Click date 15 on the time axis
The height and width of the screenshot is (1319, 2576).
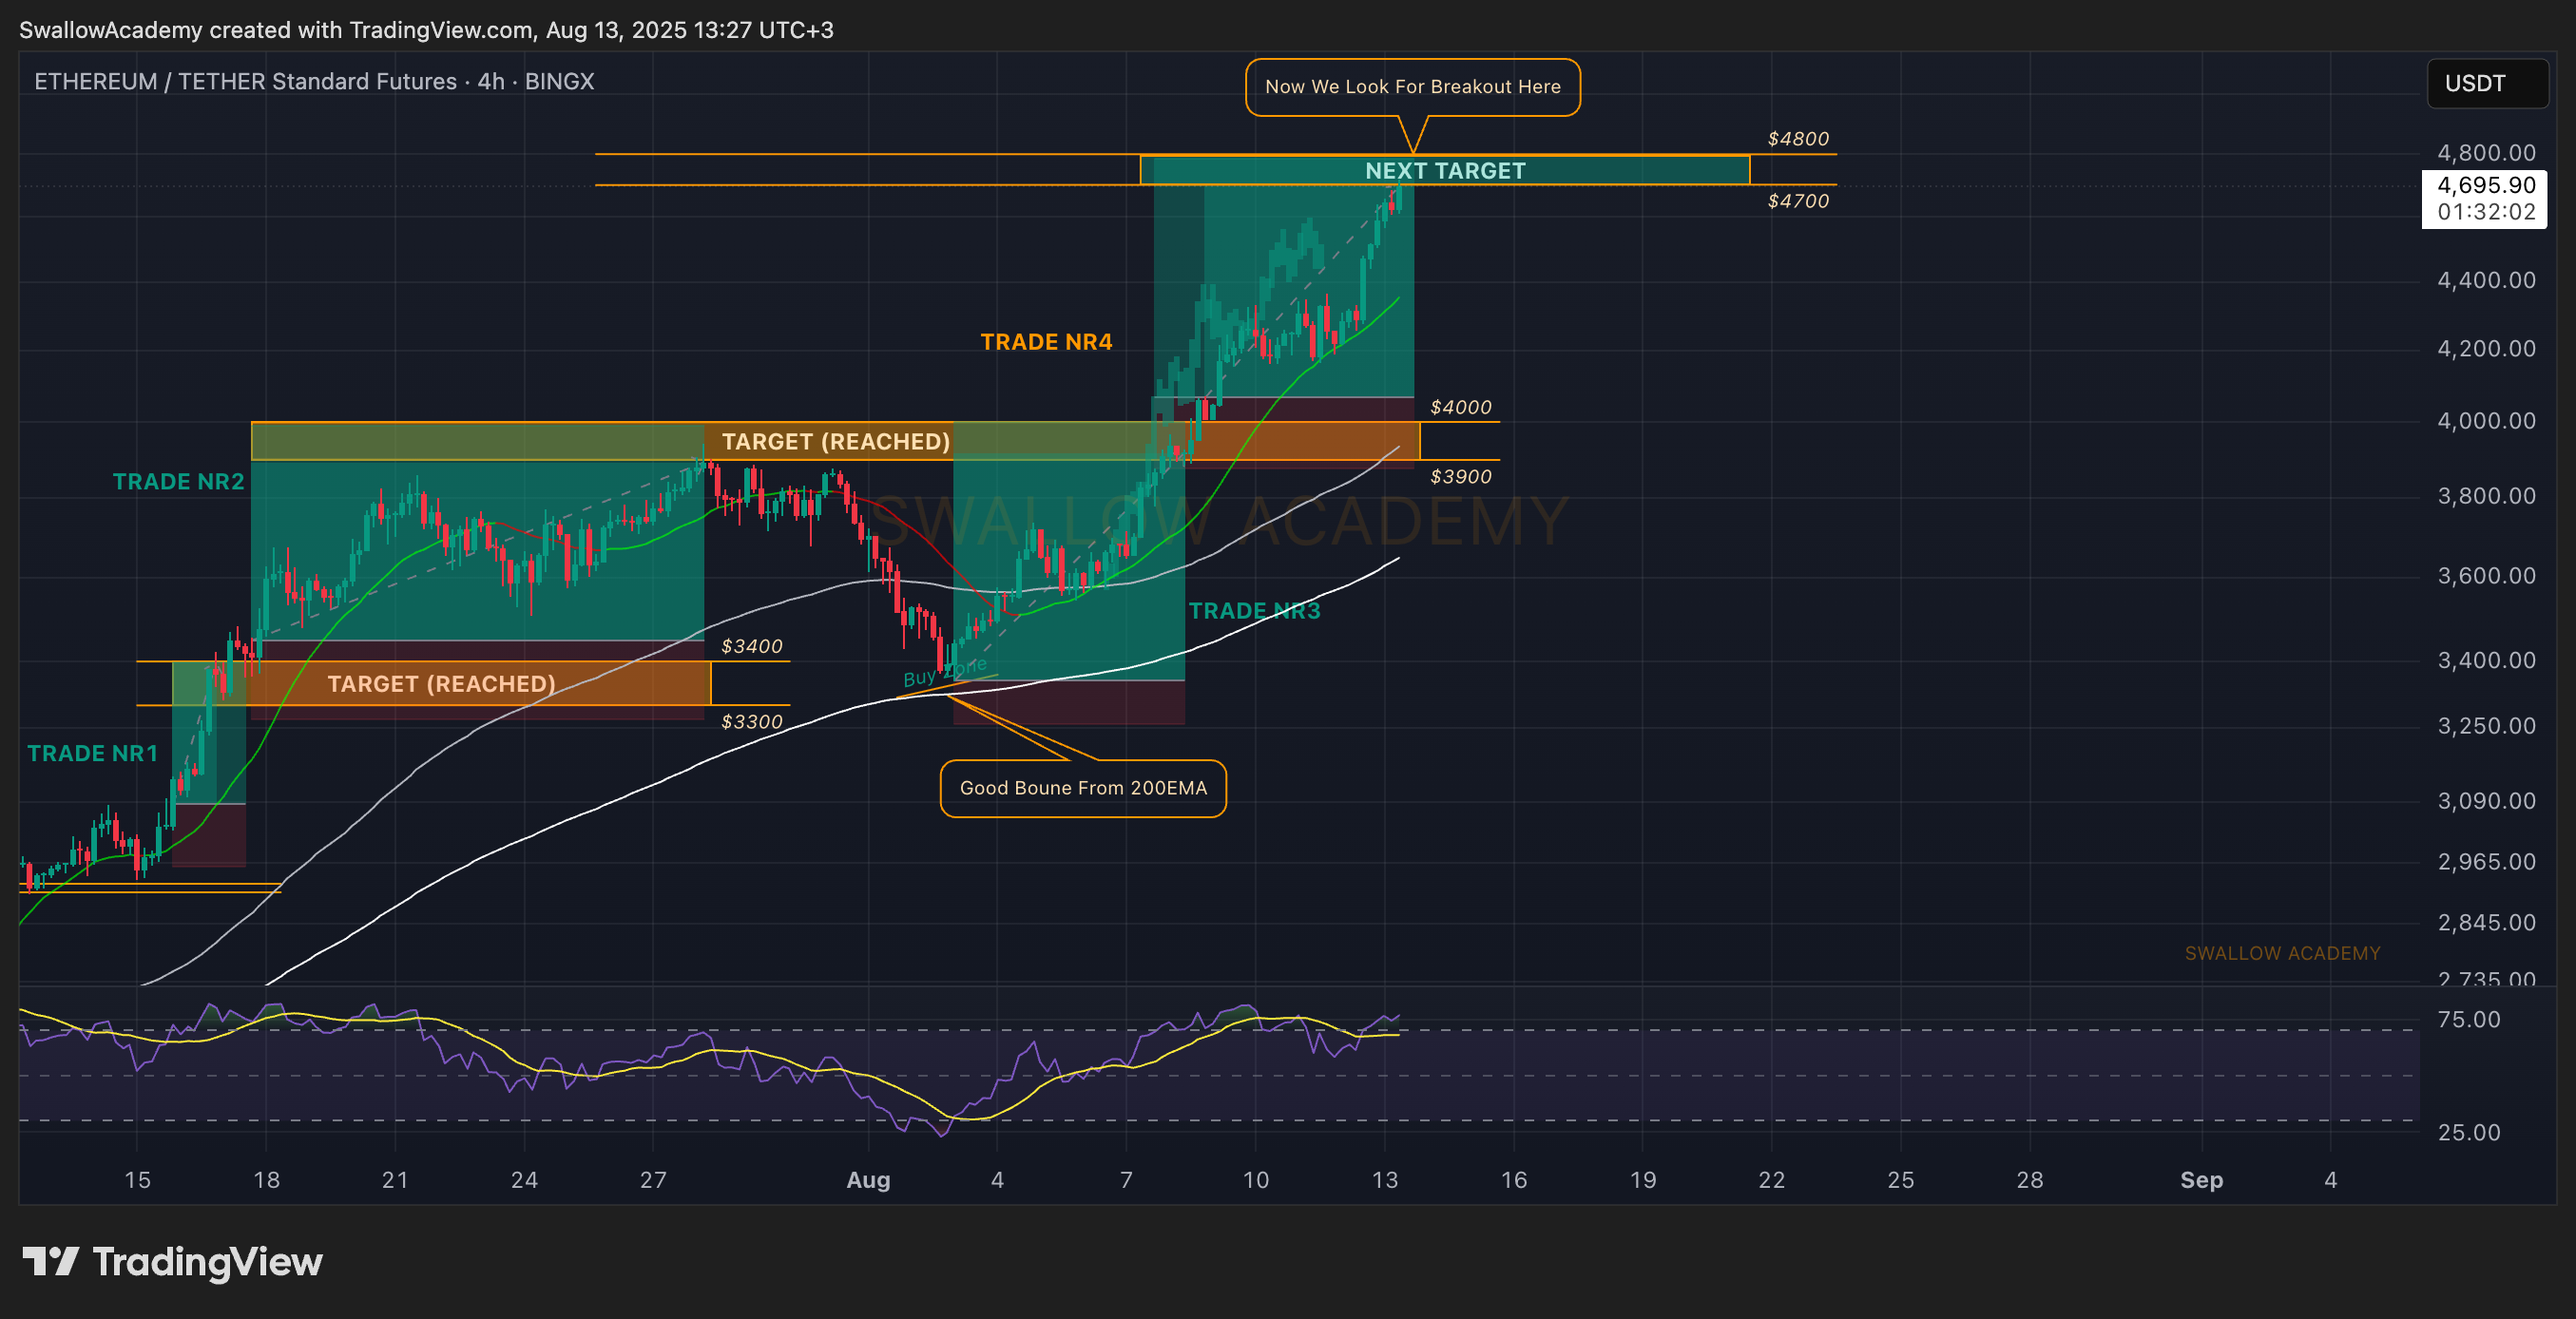[137, 1180]
